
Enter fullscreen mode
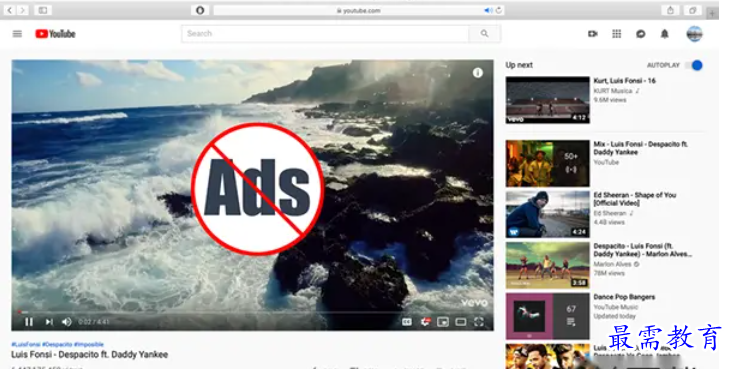click(x=479, y=322)
